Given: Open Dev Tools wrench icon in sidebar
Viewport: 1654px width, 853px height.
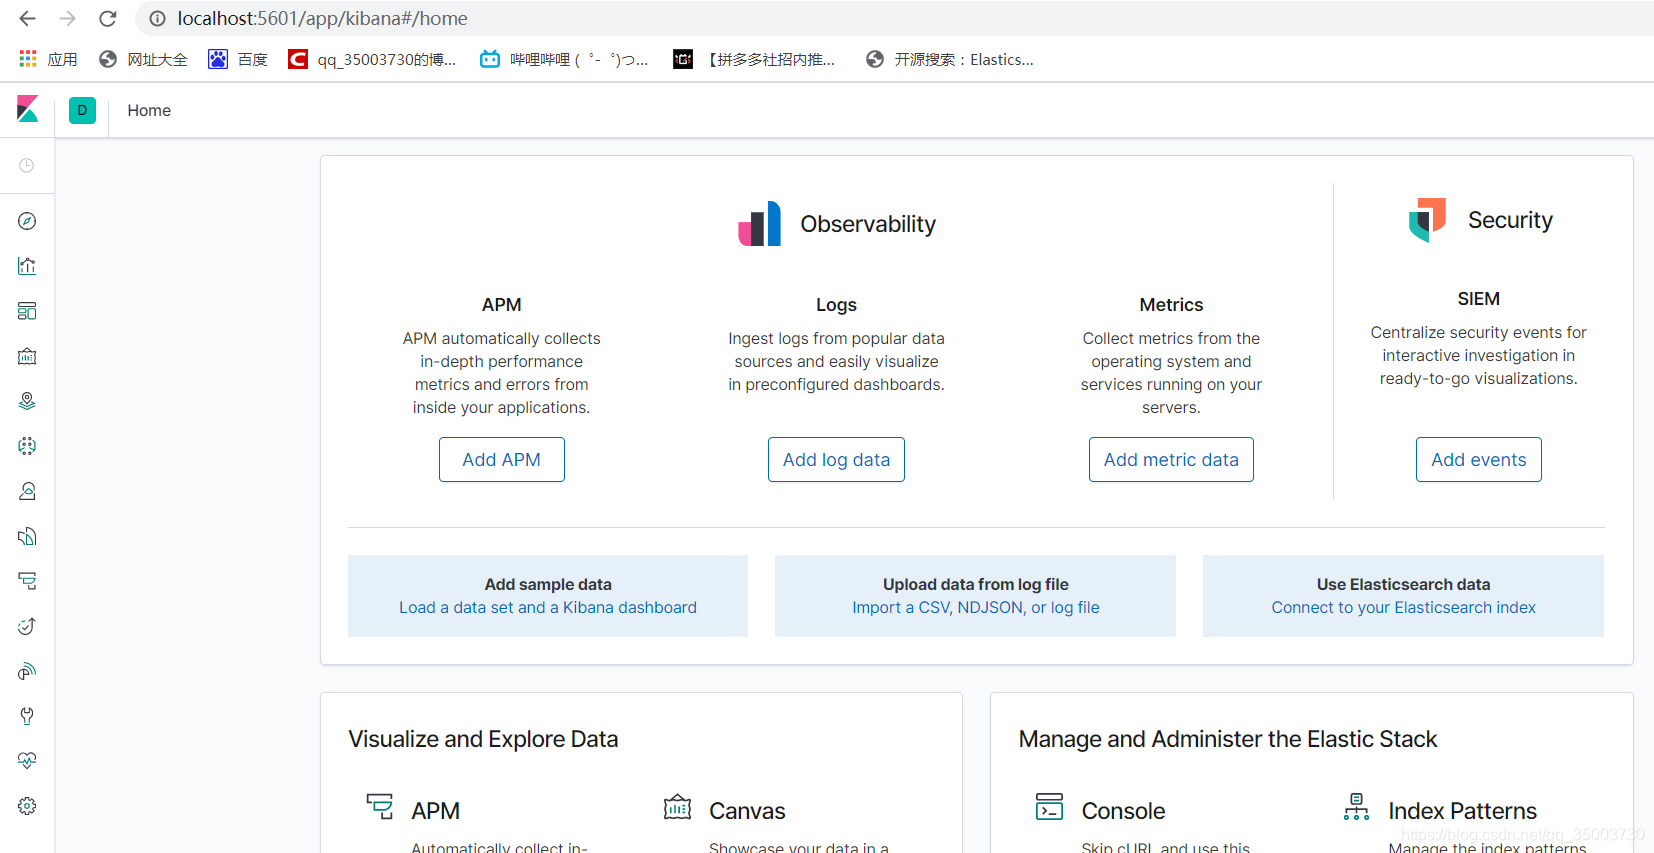Looking at the screenshot, I should pos(27,716).
